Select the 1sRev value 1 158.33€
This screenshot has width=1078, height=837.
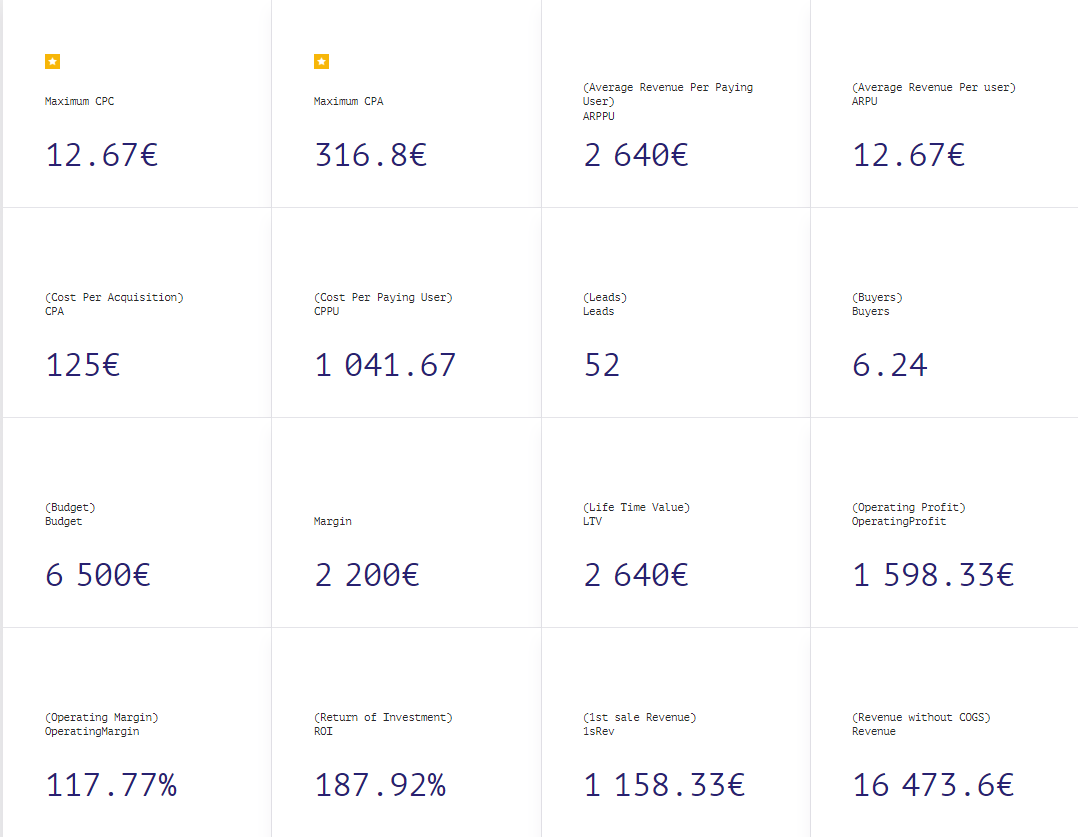(x=664, y=785)
